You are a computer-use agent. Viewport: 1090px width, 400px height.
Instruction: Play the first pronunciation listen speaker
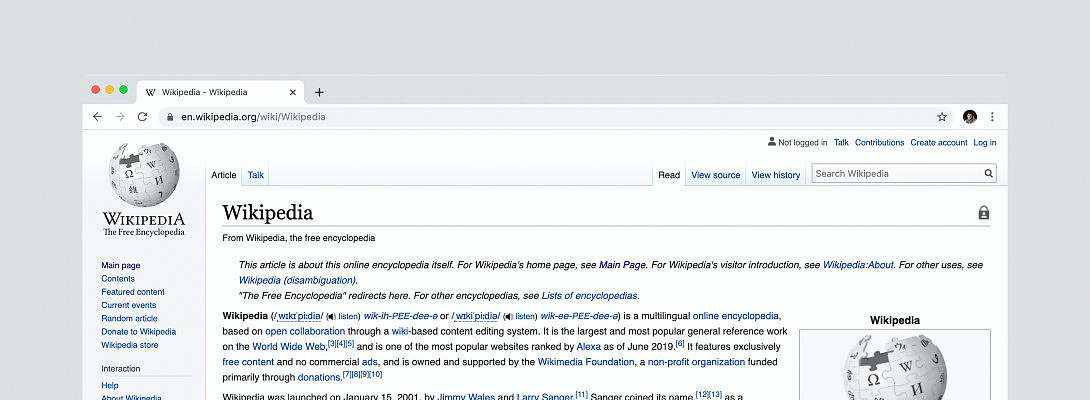pos(330,316)
